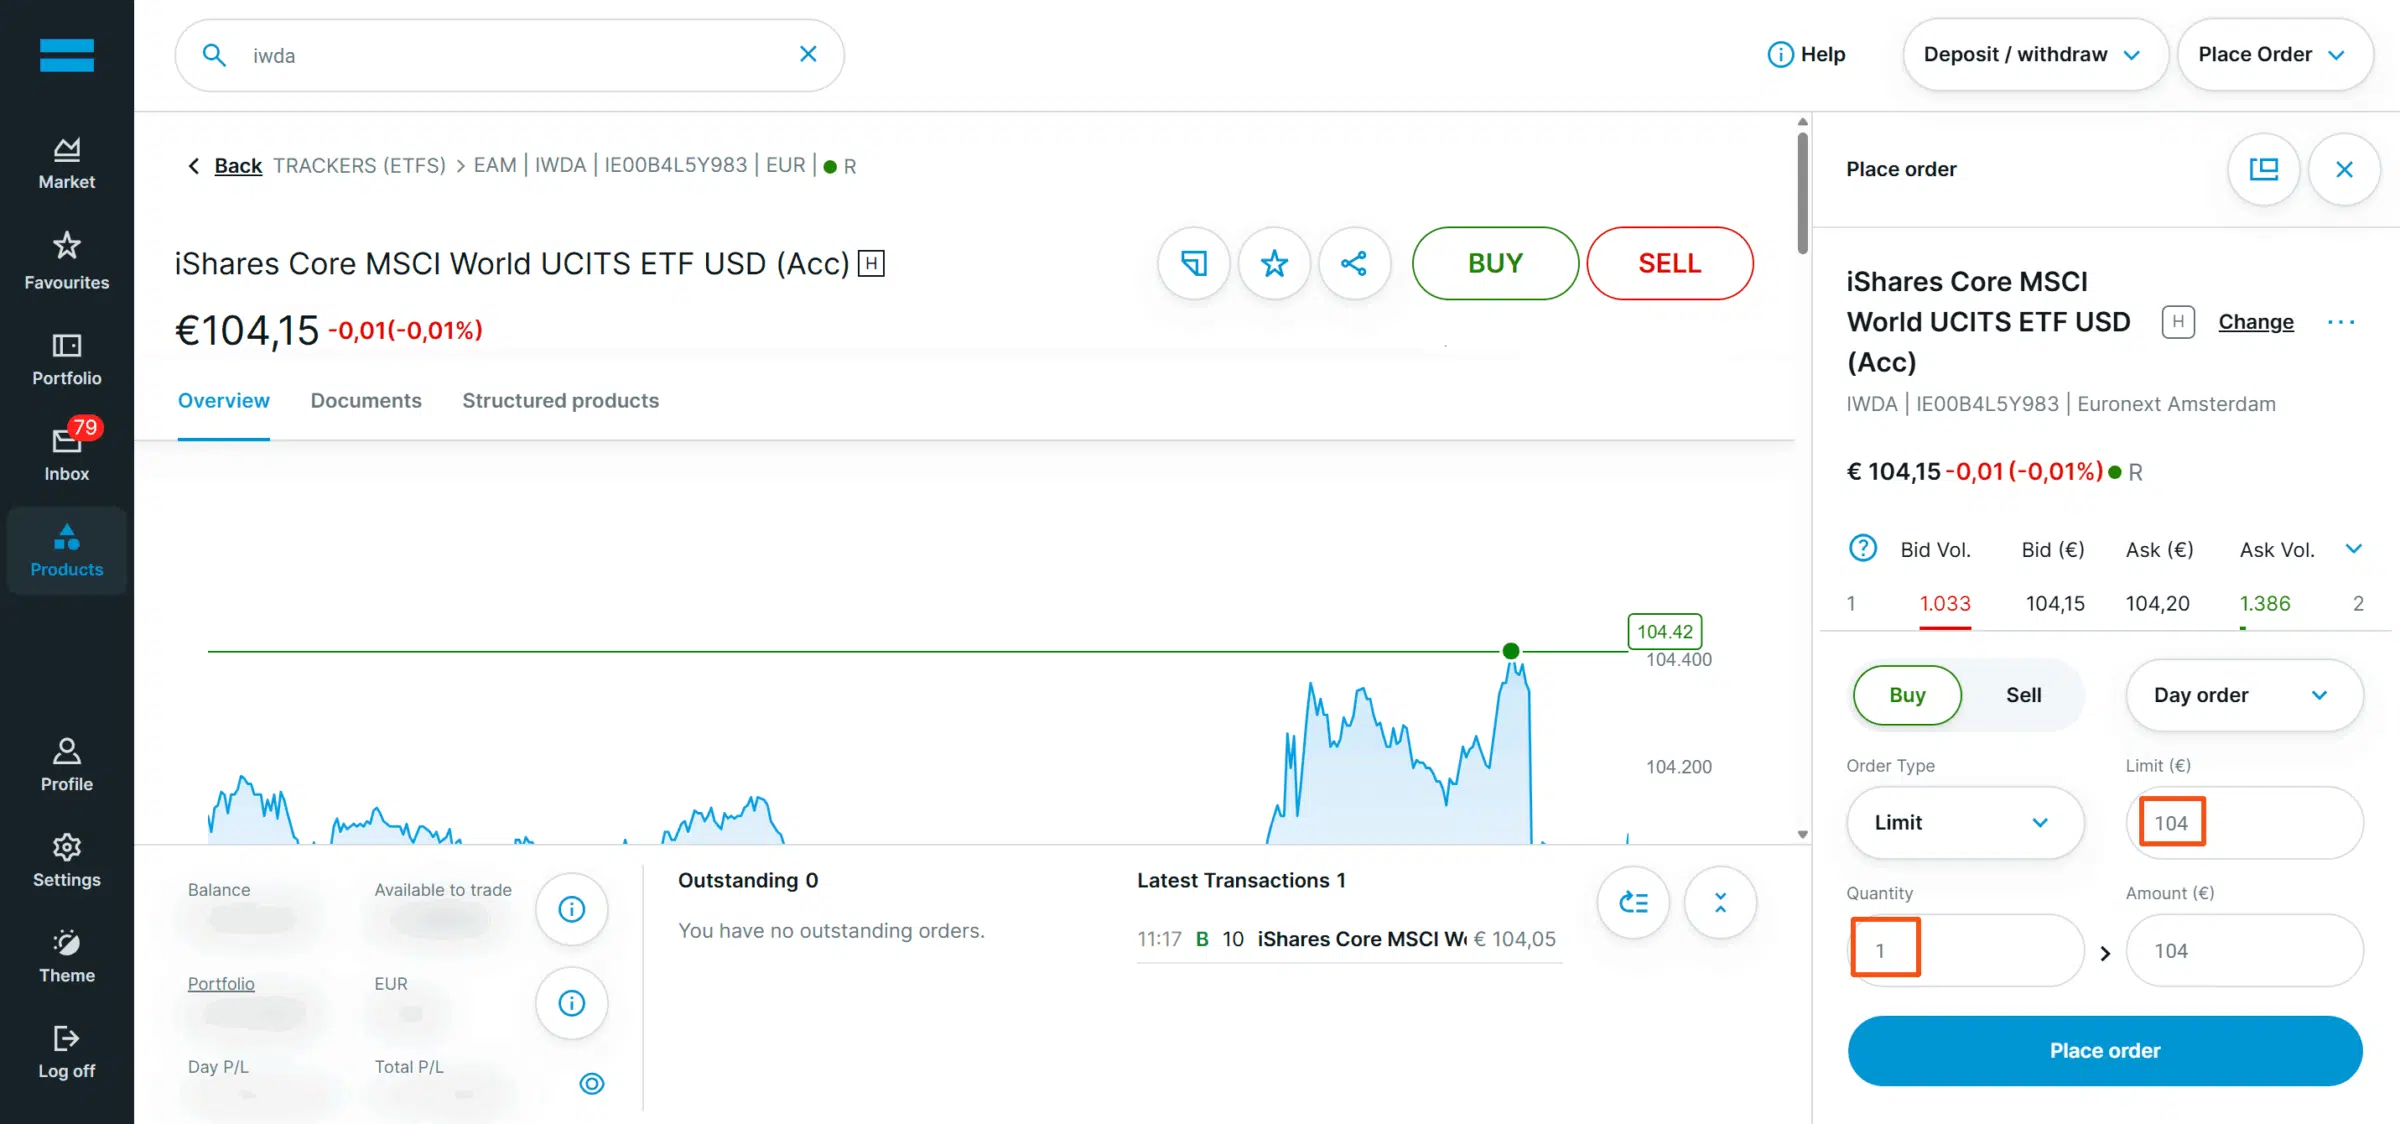Select Products in the sidebar
Image resolution: width=2400 pixels, height=1124 pixels.
point(66,550)
